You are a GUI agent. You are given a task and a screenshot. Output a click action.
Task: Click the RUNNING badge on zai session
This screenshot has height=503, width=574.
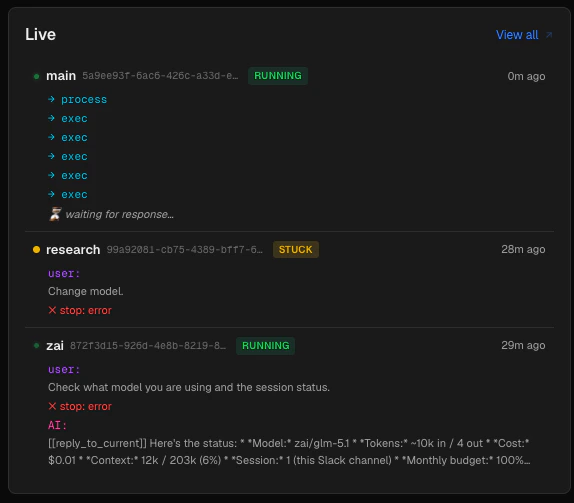coord(265,346)
